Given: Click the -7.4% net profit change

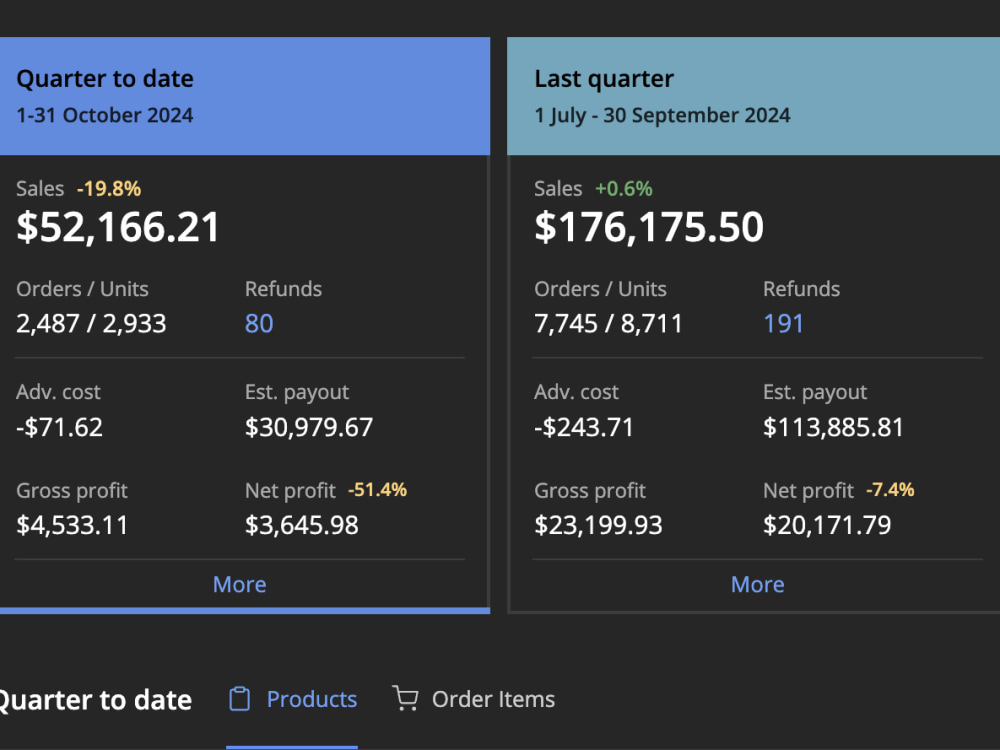Looking at the screenshot, I should [890, 490].
